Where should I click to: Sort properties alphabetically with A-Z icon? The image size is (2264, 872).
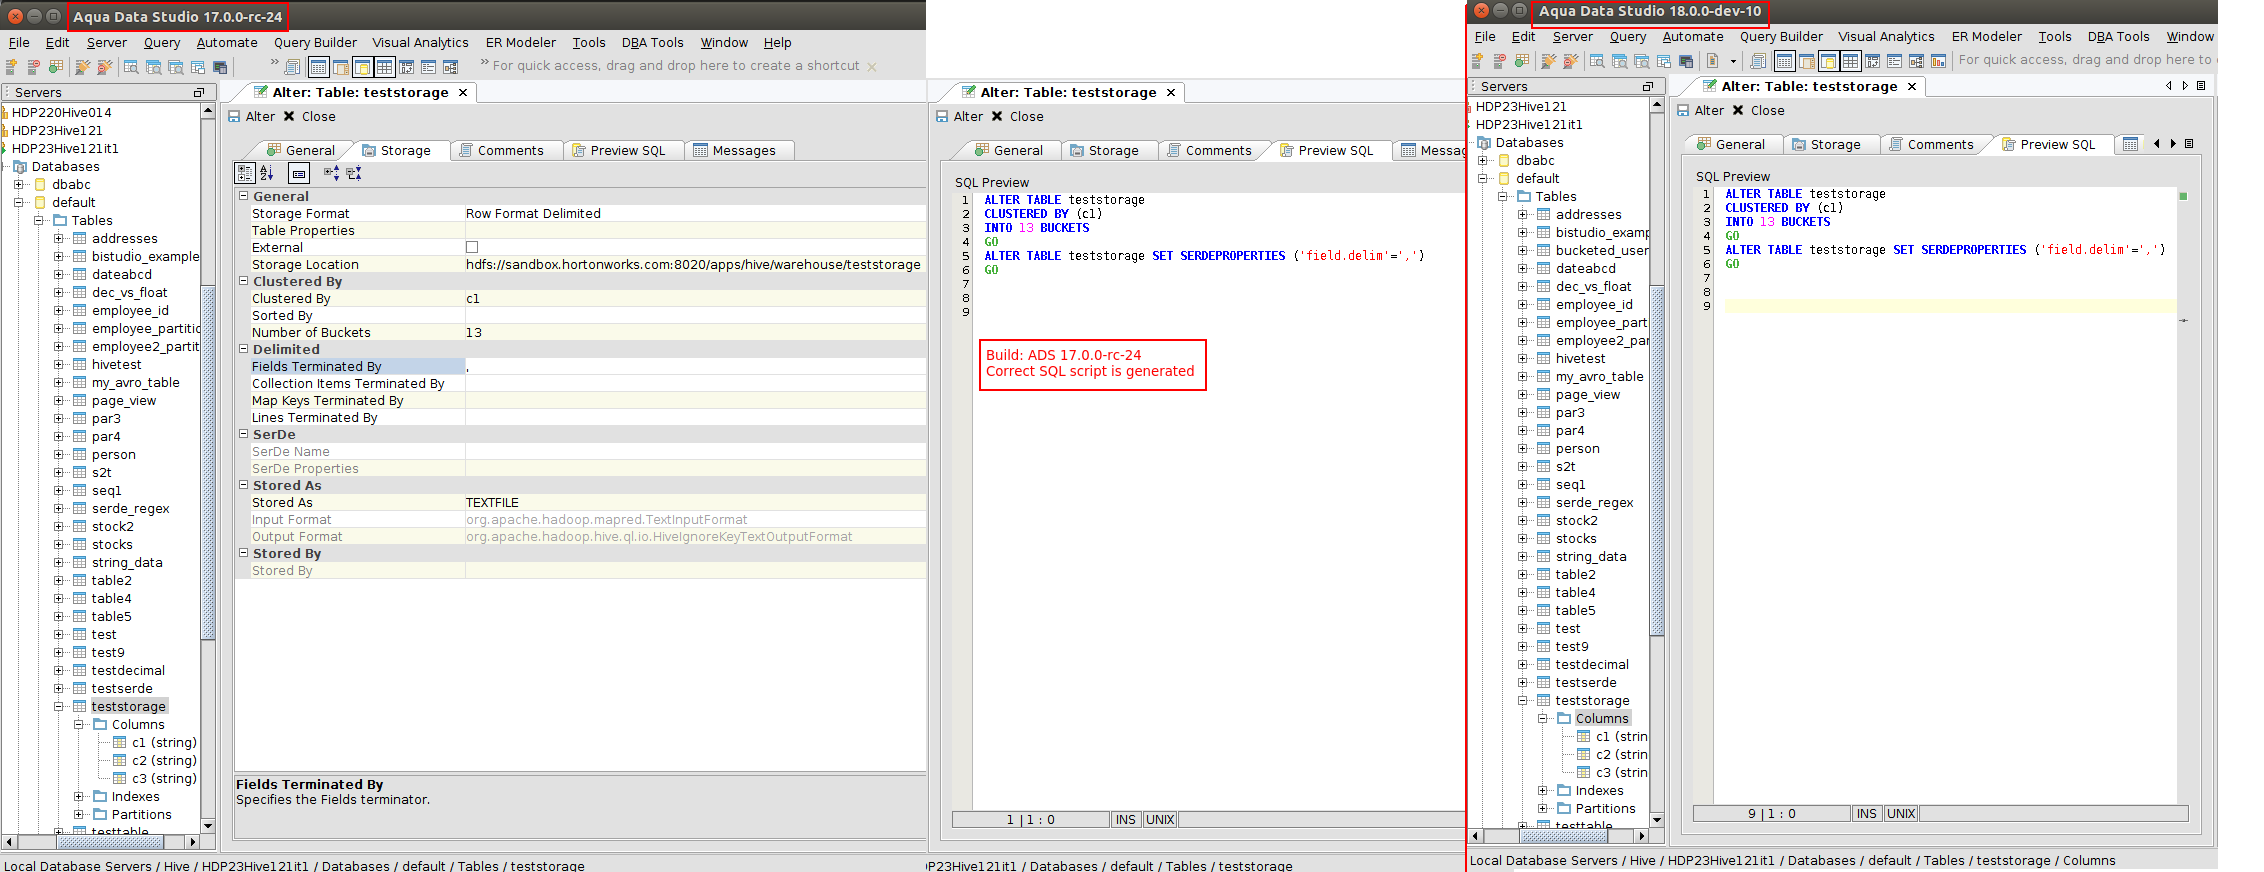coord(267,173)
